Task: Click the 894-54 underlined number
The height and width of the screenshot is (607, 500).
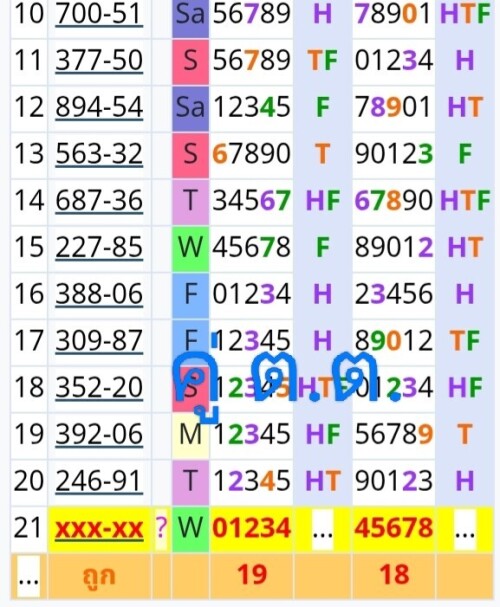Action: [x=99, y=108]
